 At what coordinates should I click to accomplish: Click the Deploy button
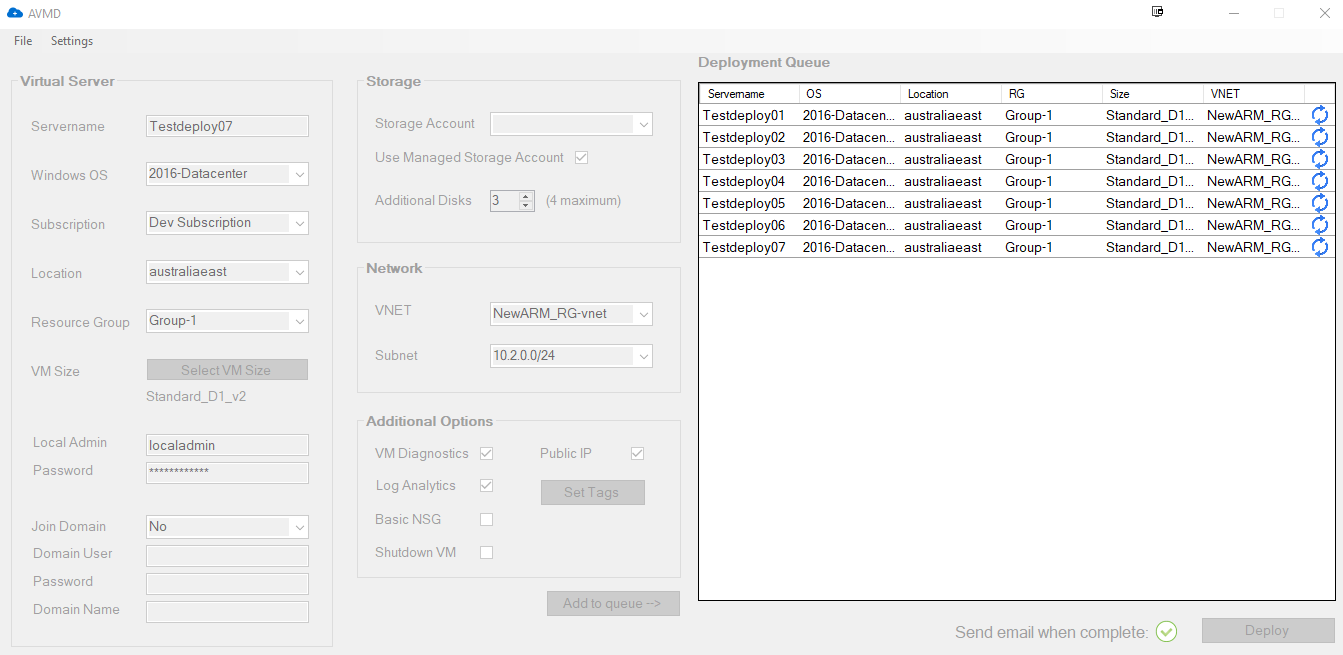tap(1268, 631)
